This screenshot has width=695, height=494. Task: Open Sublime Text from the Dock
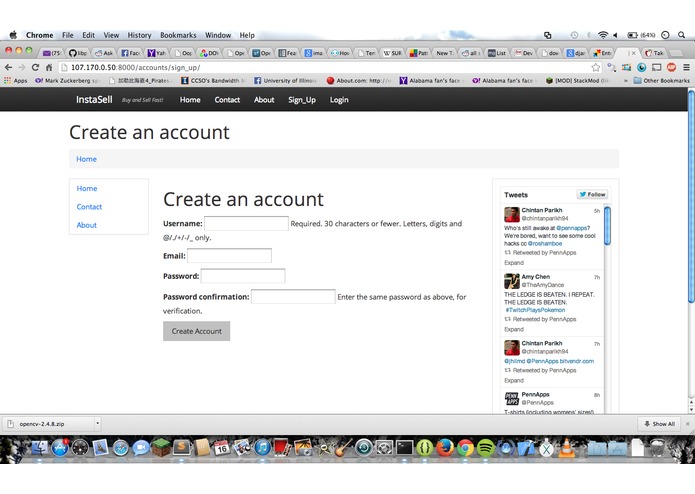[181, 447]
